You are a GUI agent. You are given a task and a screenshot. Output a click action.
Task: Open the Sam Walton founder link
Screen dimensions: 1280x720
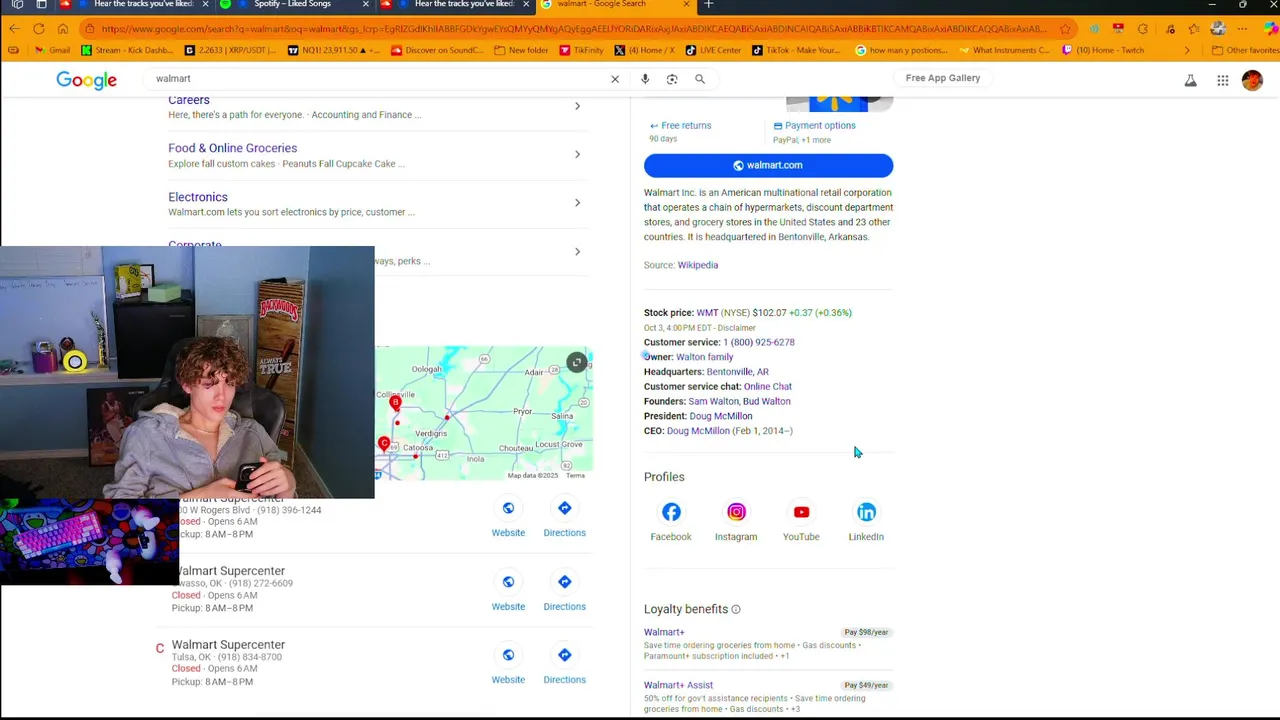[x=713, y=401]
